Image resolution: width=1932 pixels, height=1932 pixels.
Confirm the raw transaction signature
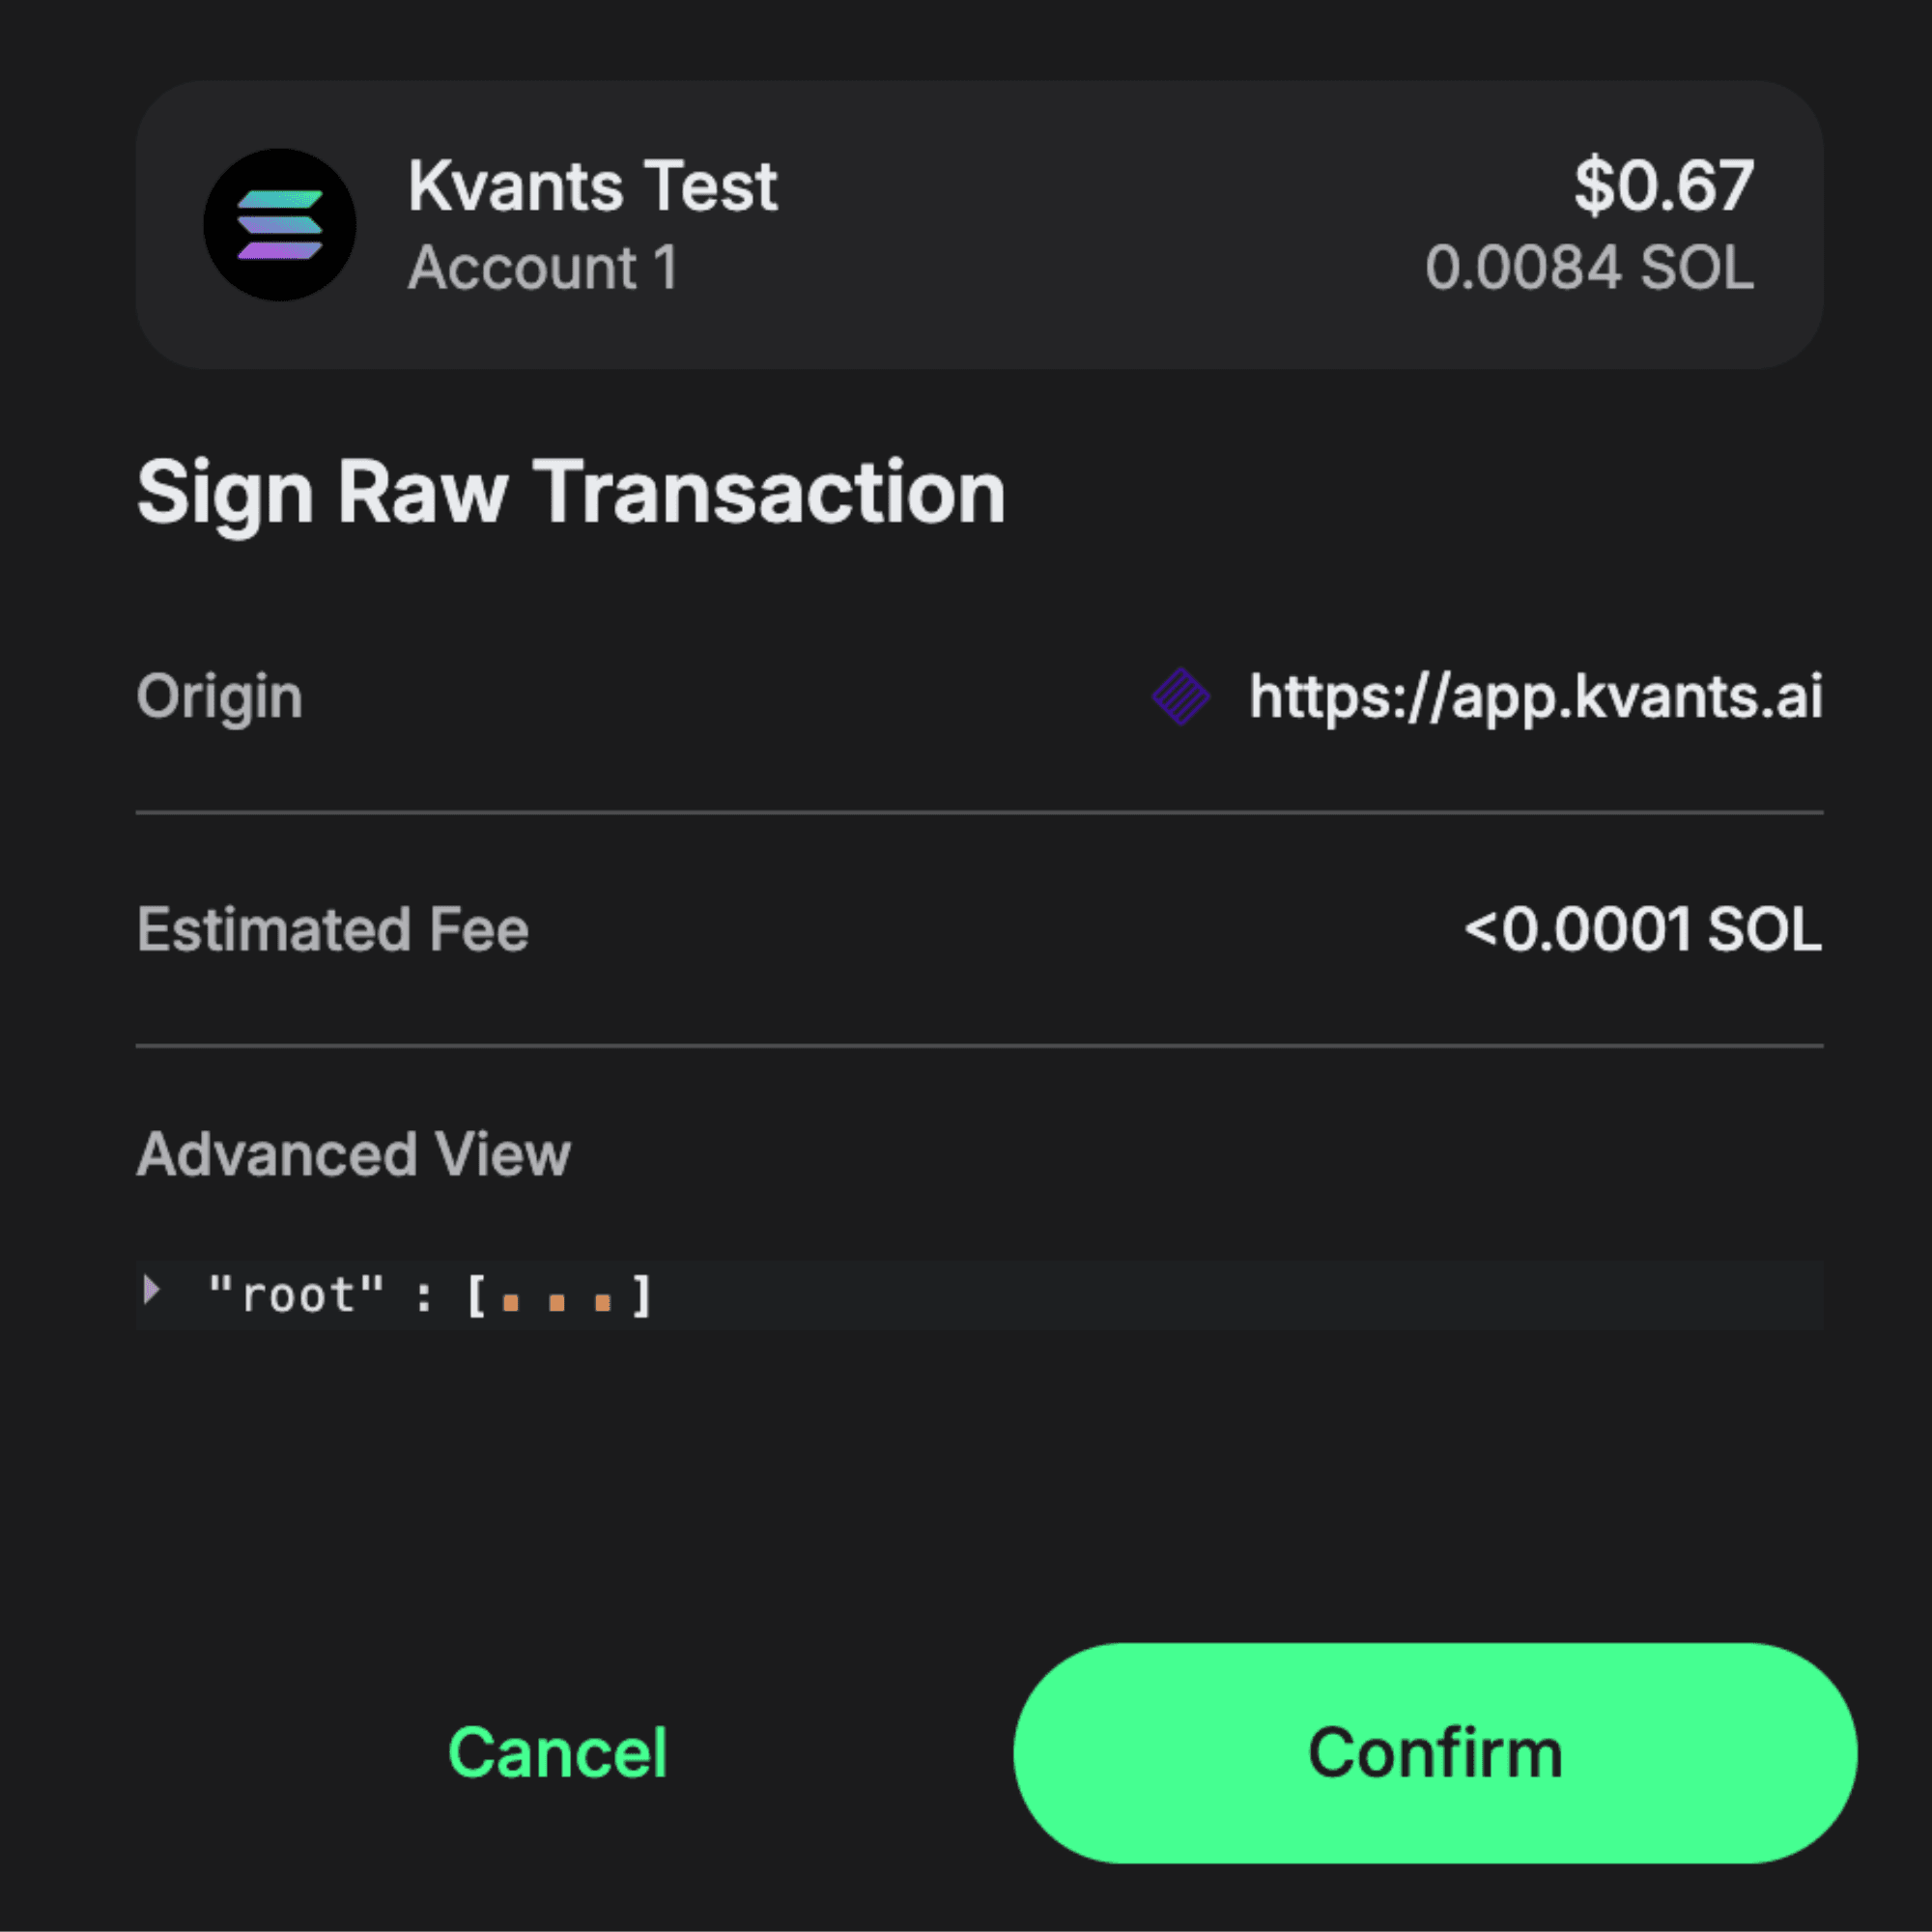pyautogui.click(x=1435, y=1753)
